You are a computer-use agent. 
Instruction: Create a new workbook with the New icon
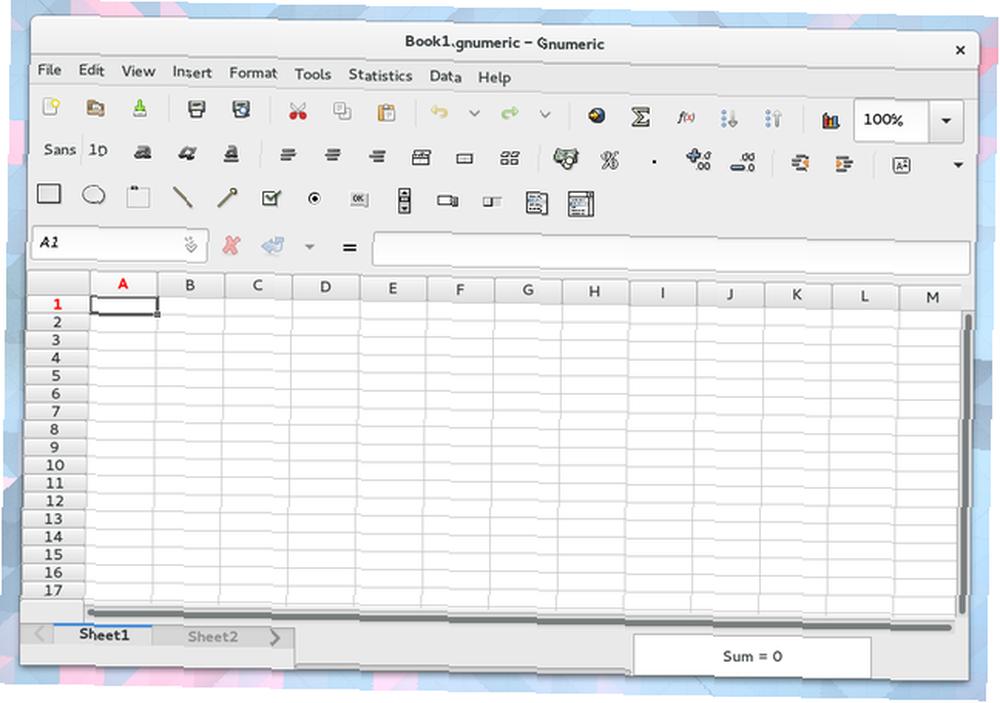point(51,107)
